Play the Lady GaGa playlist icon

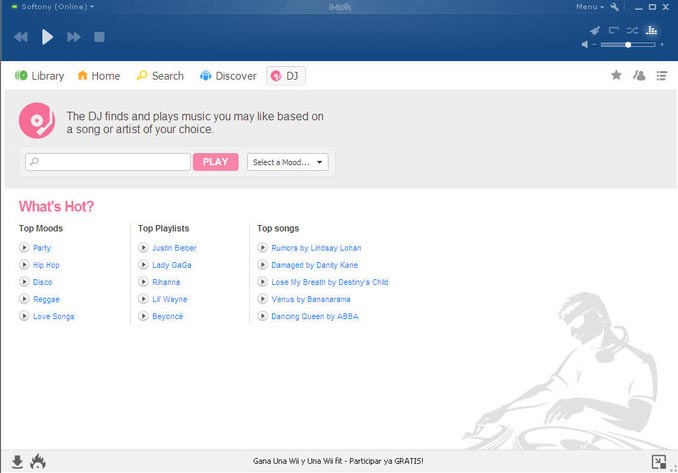[143, 265]
